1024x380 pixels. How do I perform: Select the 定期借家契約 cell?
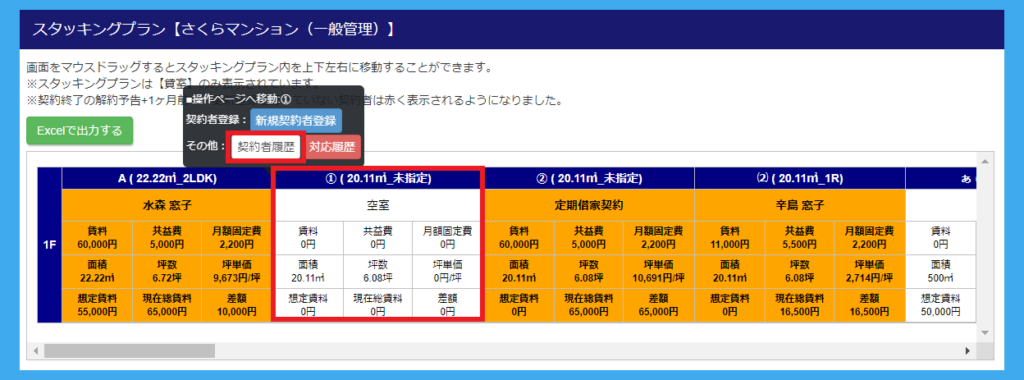click(x=589, y=205)
